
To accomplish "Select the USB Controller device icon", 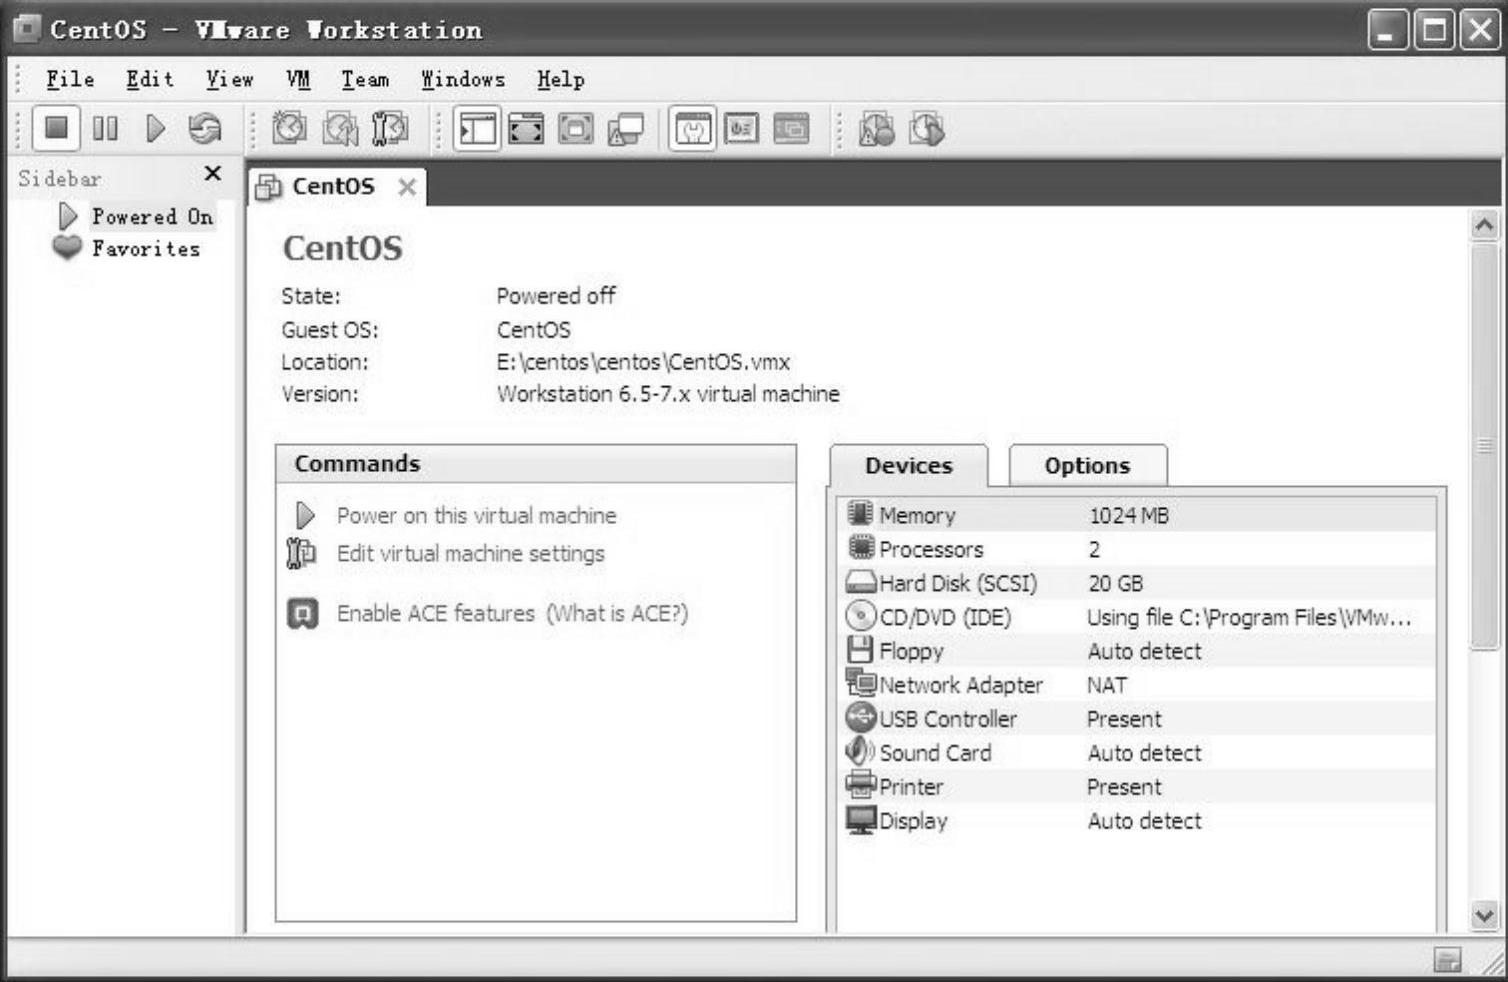I will point(860,717).
